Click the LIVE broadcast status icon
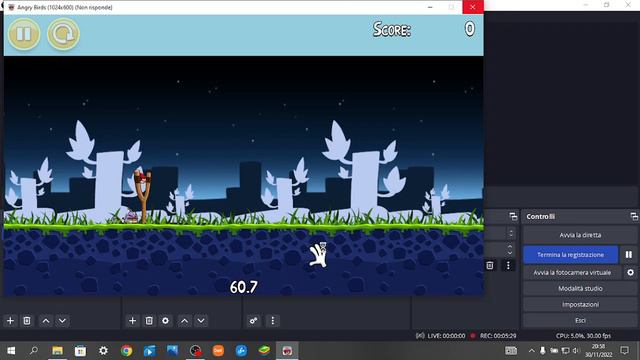Screen dimensions: 640x360 click(420, 336)
